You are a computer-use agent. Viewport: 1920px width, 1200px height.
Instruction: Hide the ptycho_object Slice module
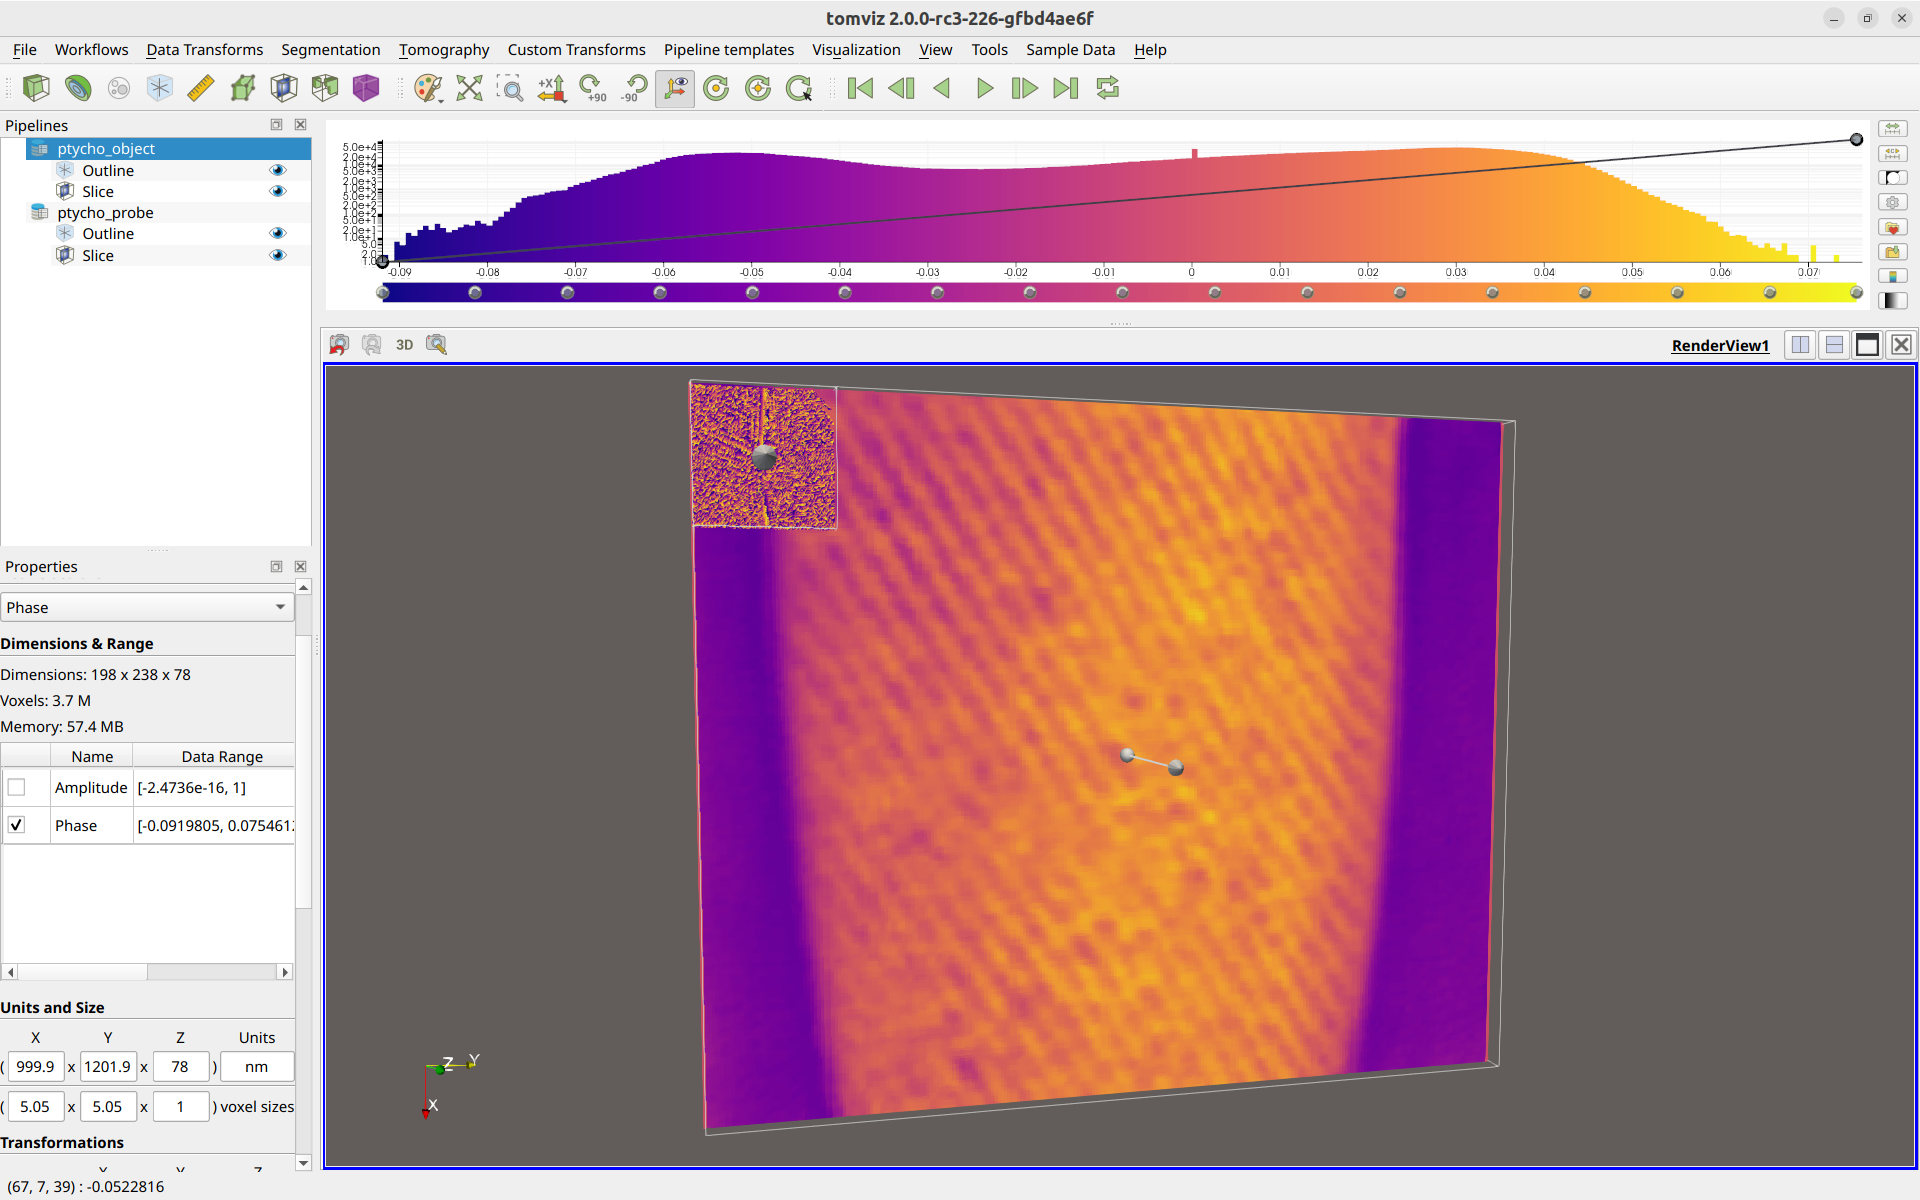tap(278, 191)
